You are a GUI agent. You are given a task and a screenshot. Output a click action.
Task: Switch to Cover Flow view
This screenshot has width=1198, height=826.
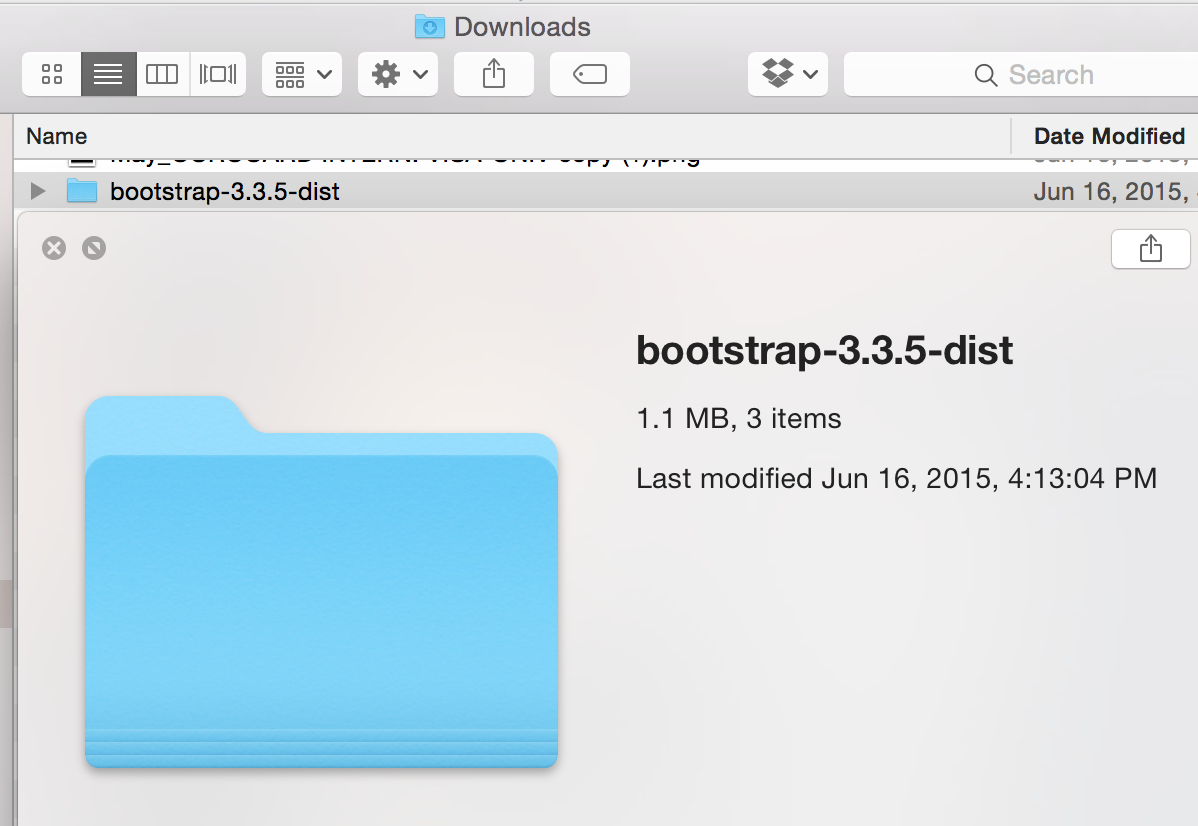pyautogui.click(x=218, y=74)
